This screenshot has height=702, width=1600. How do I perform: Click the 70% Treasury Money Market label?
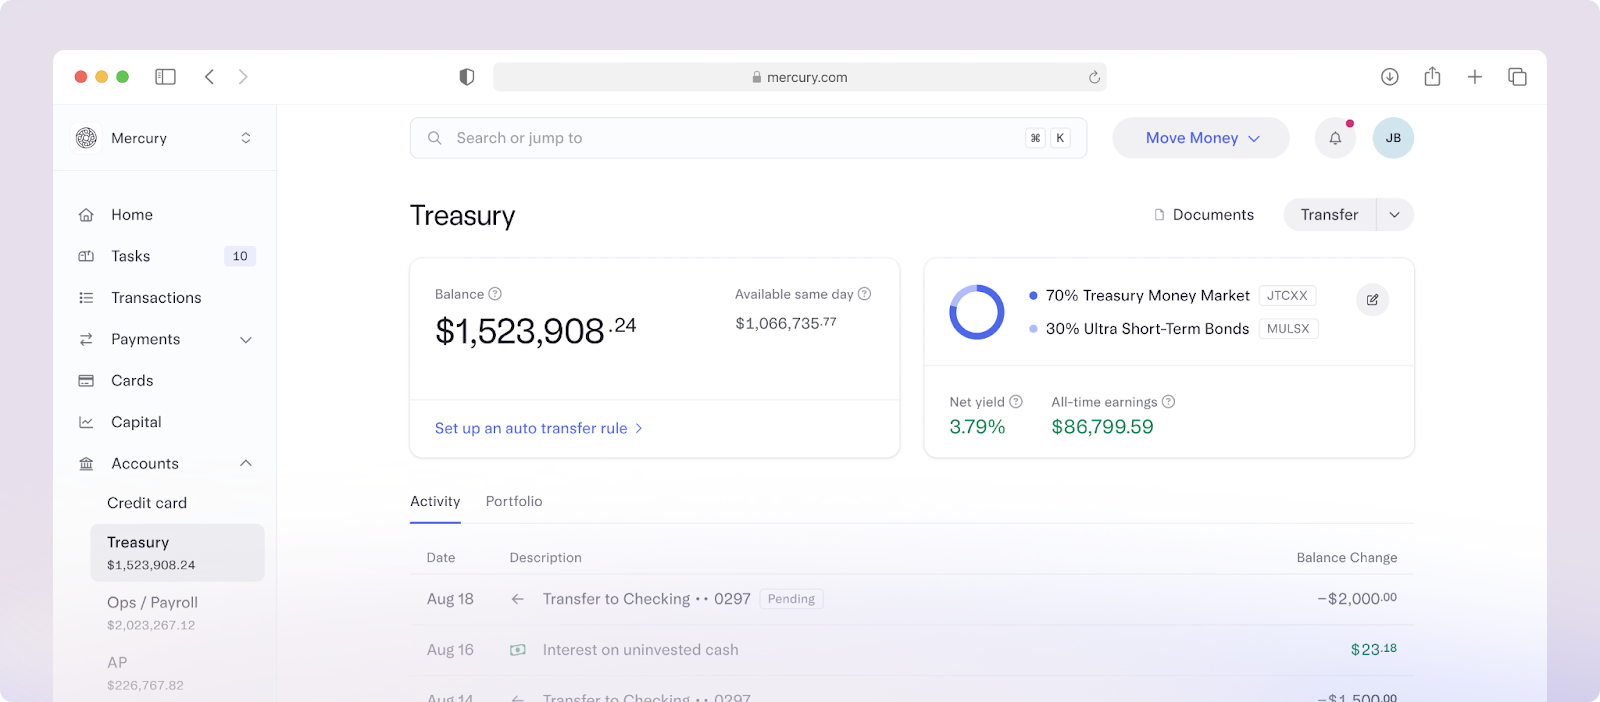[x=1148, y=296]
